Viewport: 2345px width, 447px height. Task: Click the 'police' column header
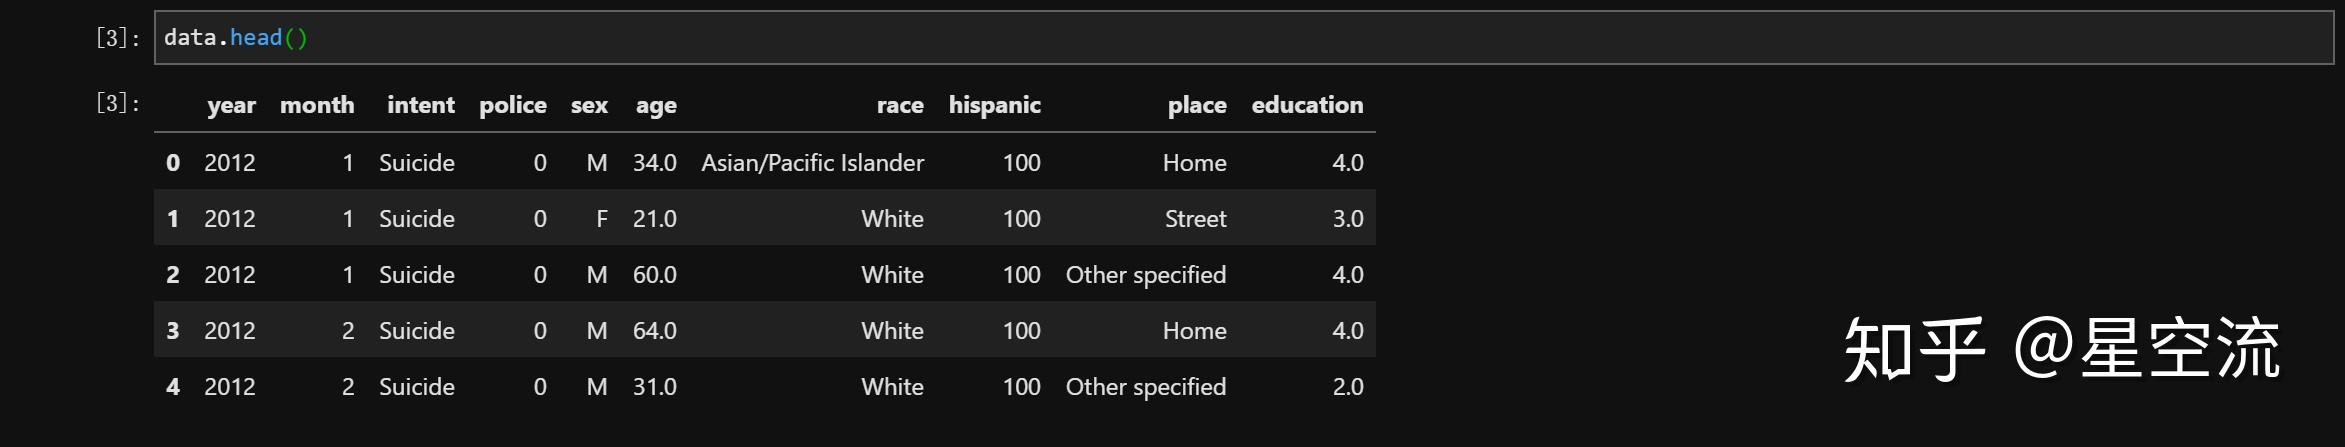(x=513, y=105)
